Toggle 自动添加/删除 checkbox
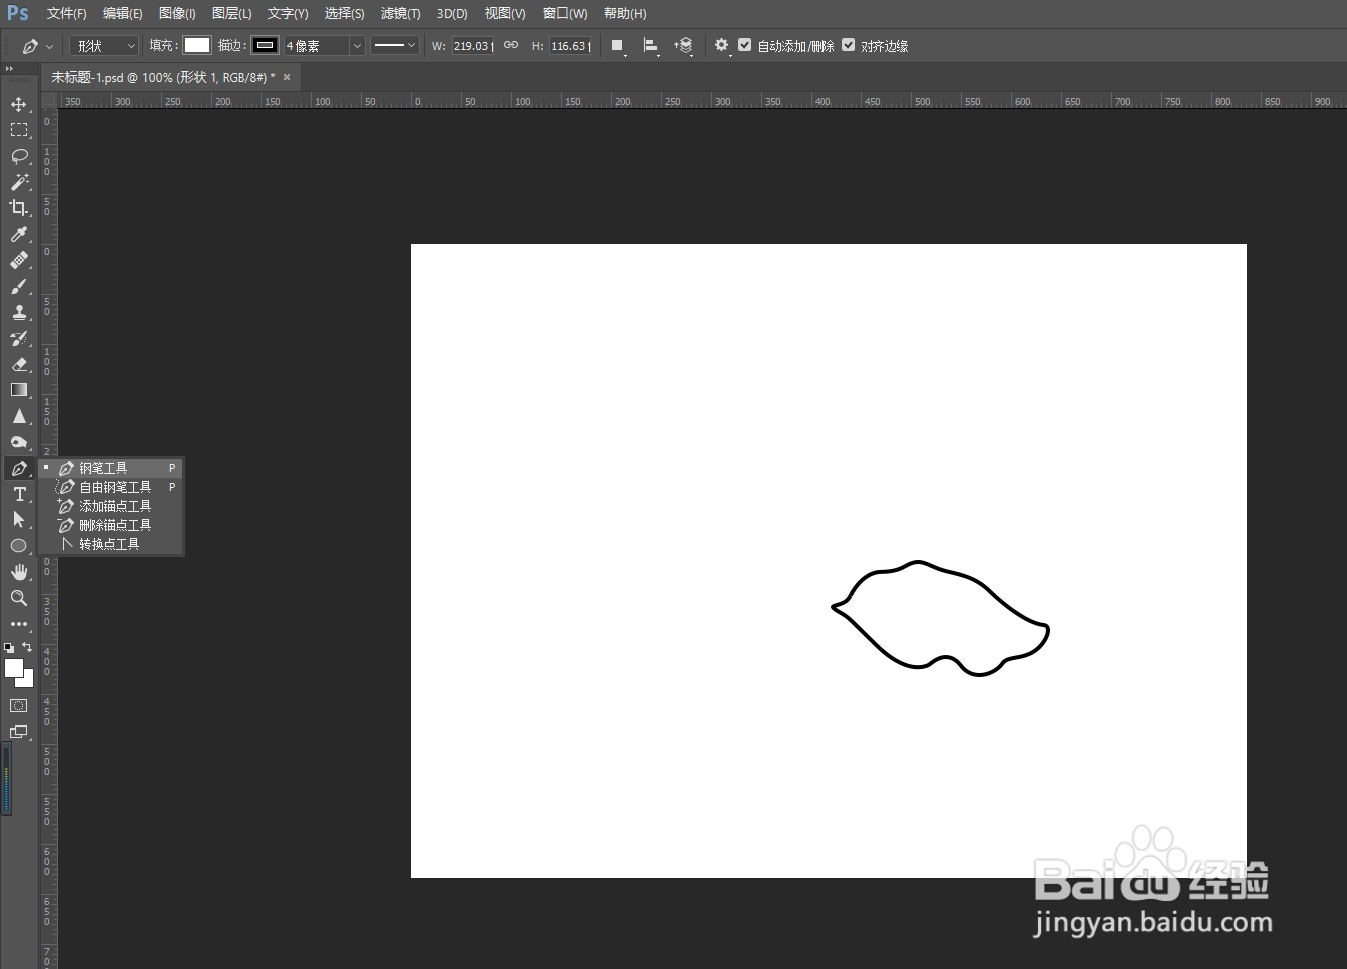 click(744, 45)
